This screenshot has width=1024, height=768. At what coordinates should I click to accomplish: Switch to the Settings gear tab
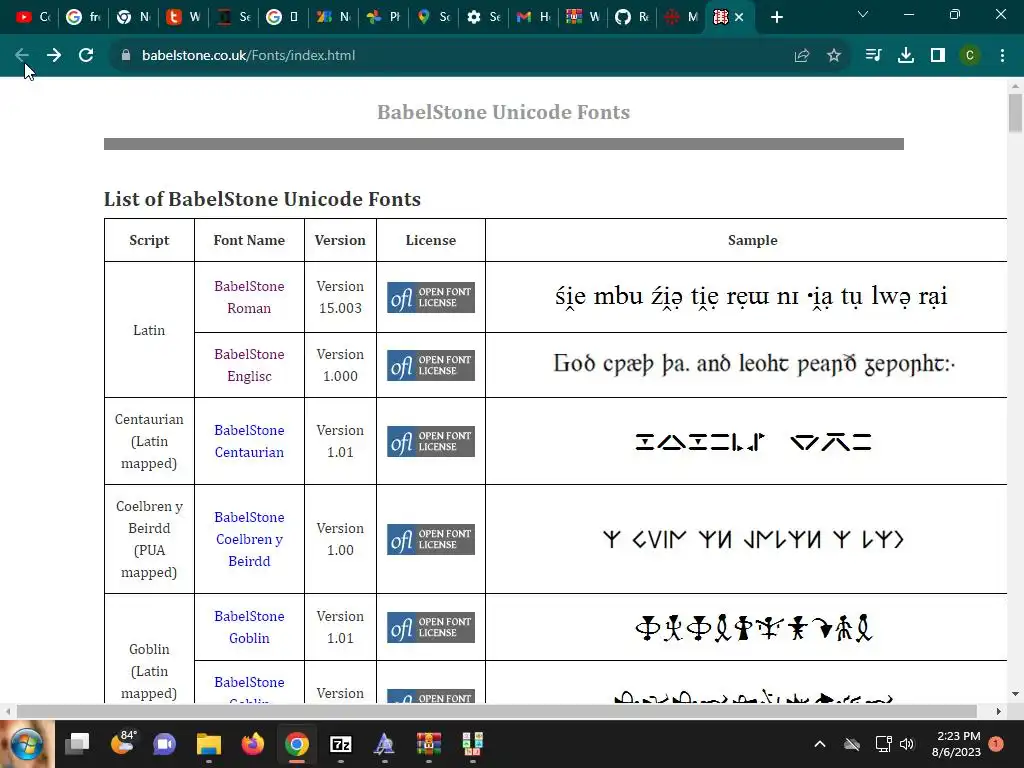(483, 17)
